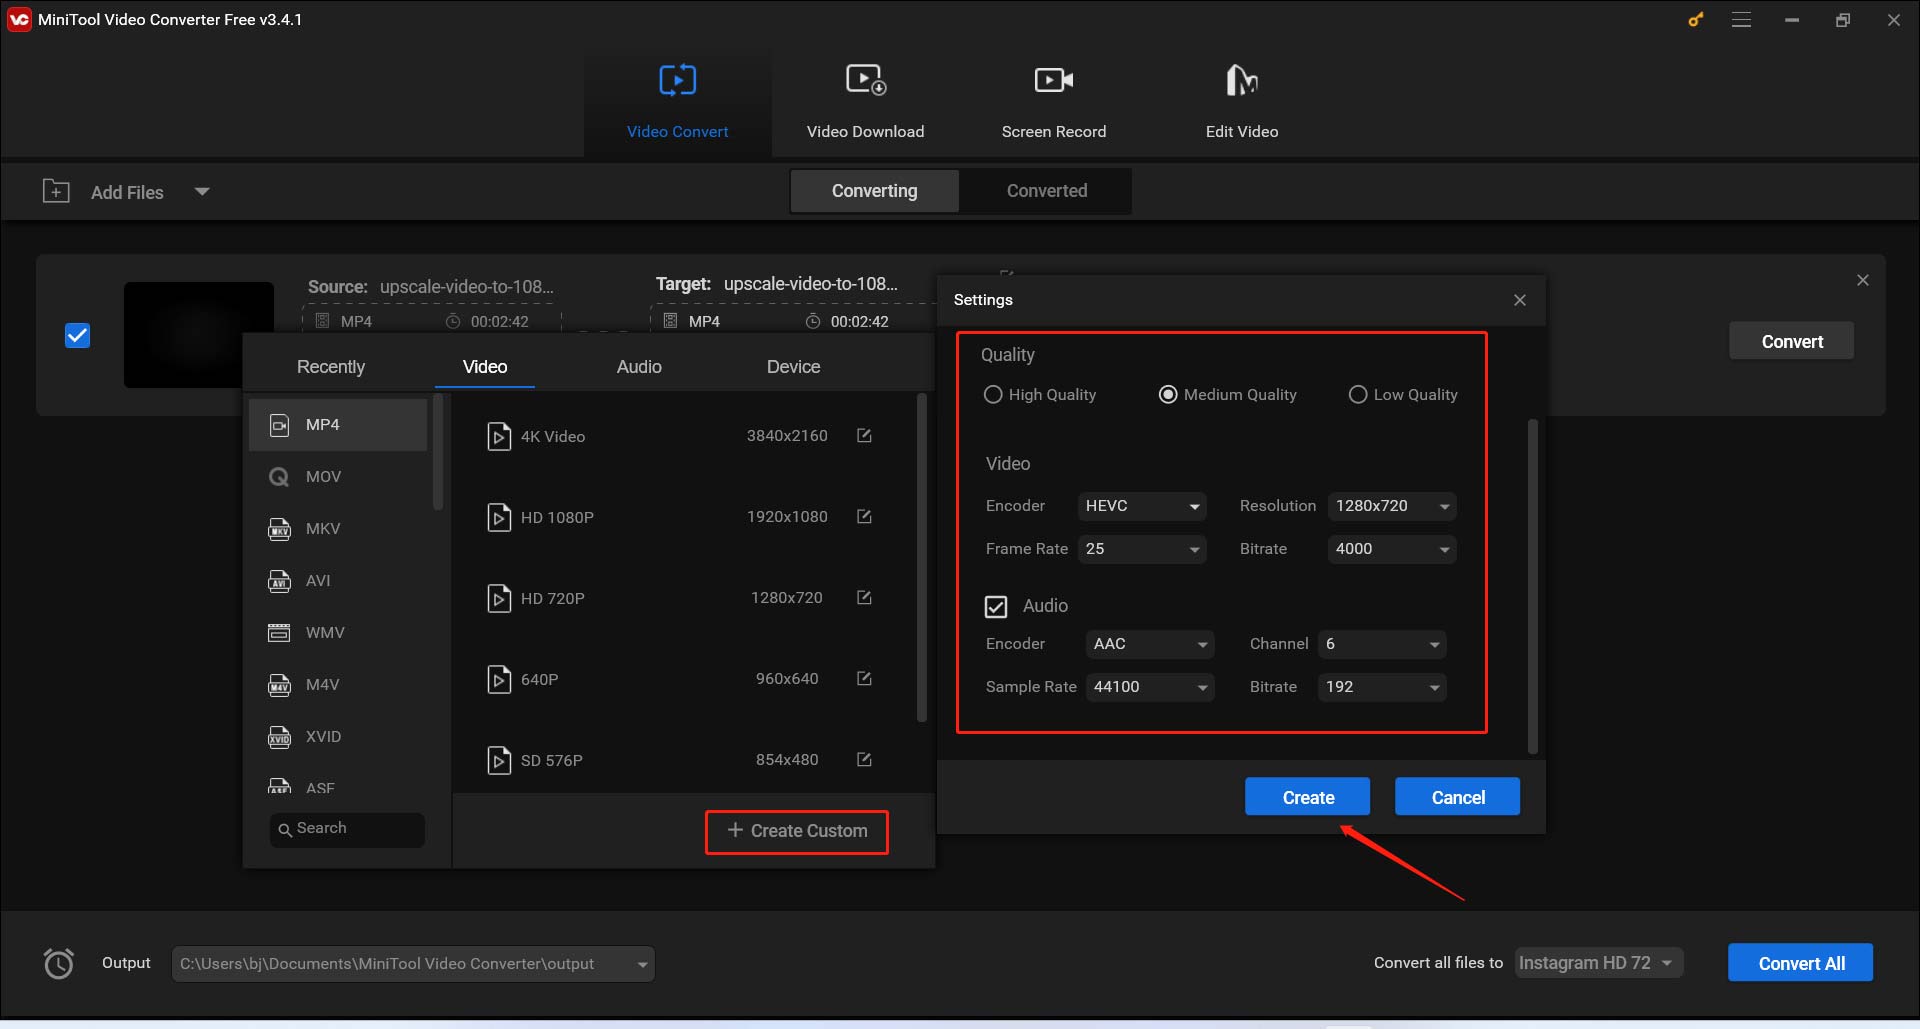Open the video Encoder HEVC dropdown
The width and height of the screenshot is (1920, 1029).
pos(1142,506)
